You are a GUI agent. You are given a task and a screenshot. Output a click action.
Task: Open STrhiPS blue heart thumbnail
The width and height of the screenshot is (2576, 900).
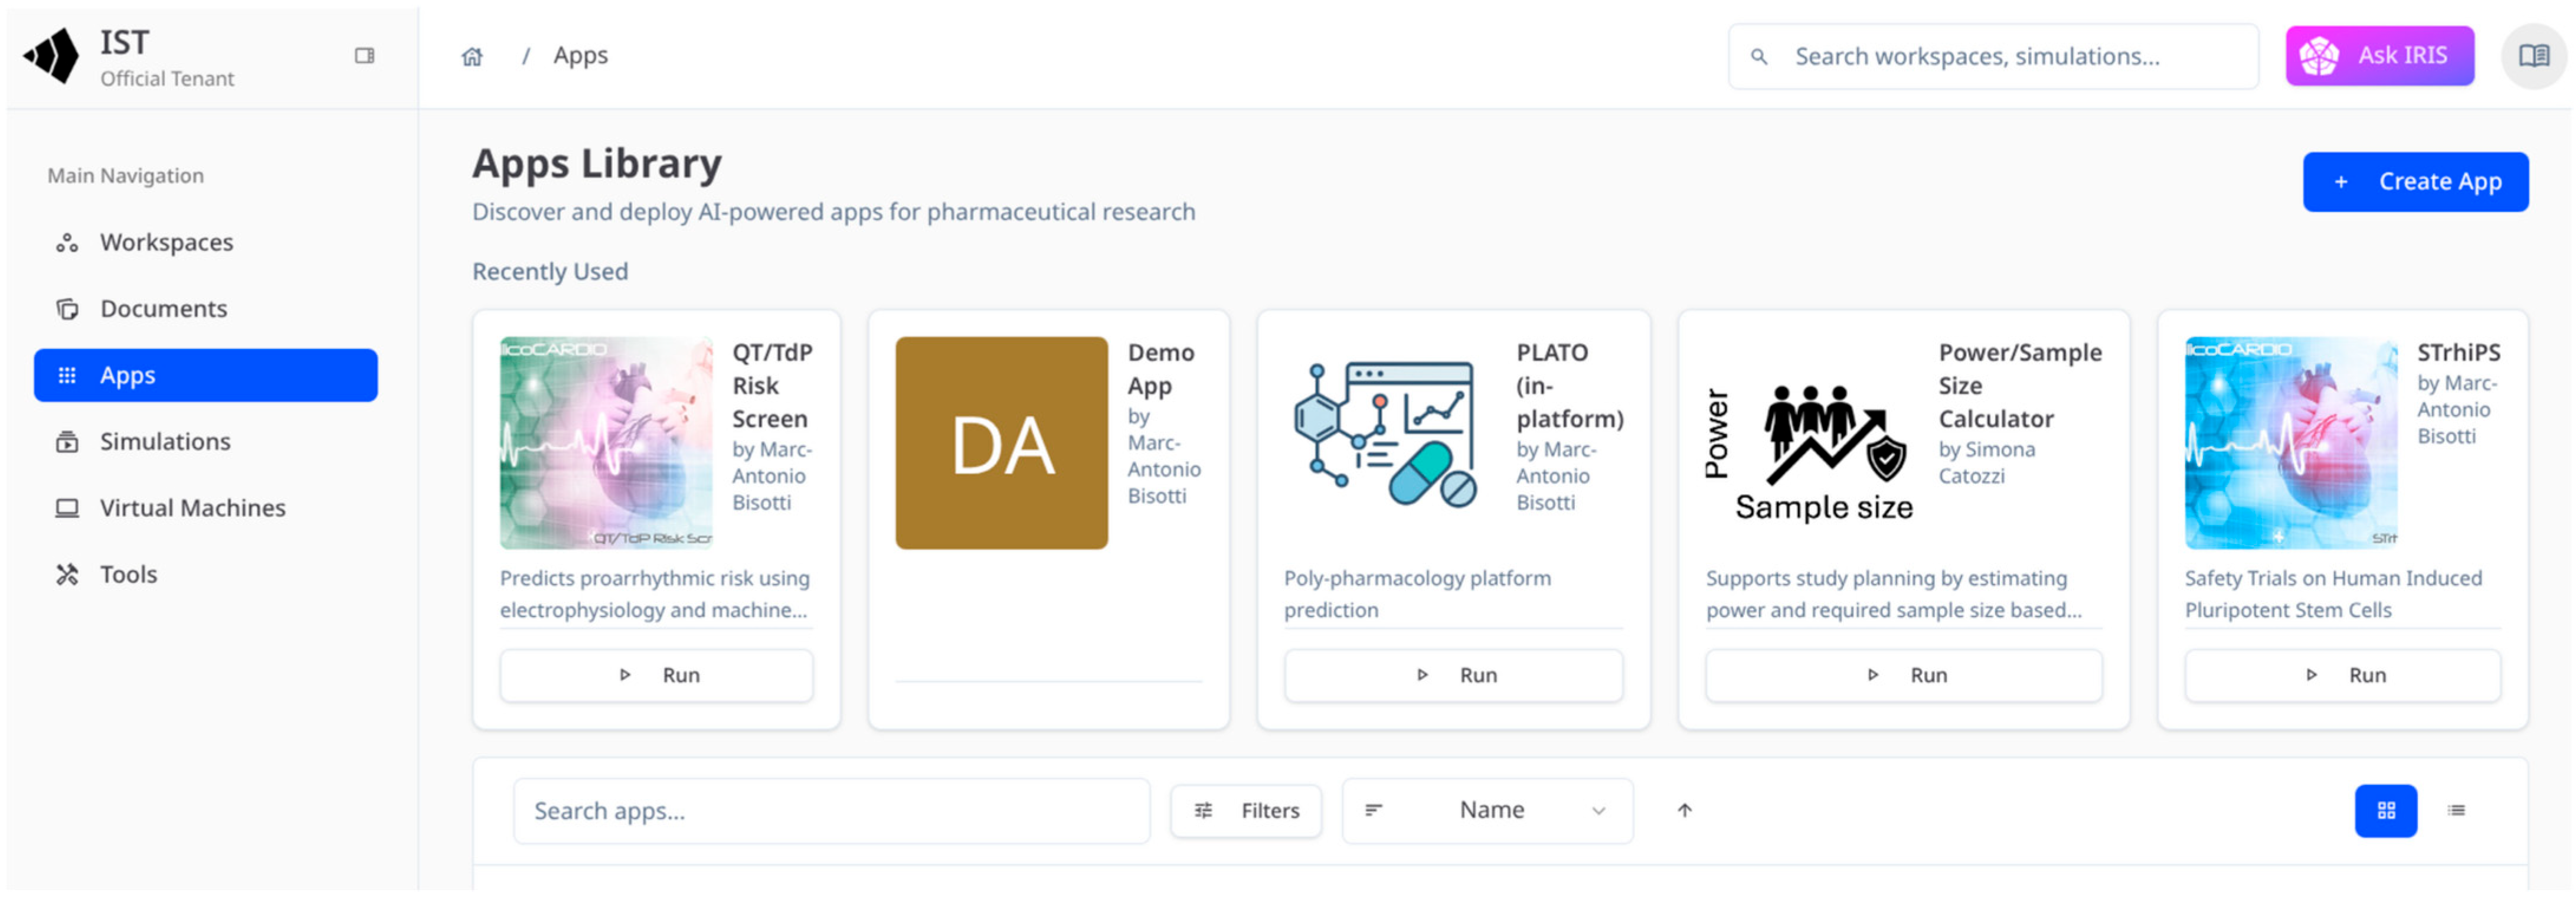[2291, 443]
